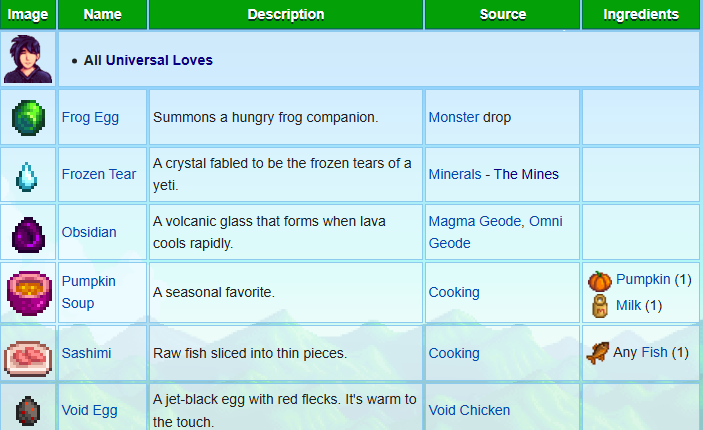Follow the Frozen Tear name link
This screenshot has width=703, height=430.
click(98, 175)
